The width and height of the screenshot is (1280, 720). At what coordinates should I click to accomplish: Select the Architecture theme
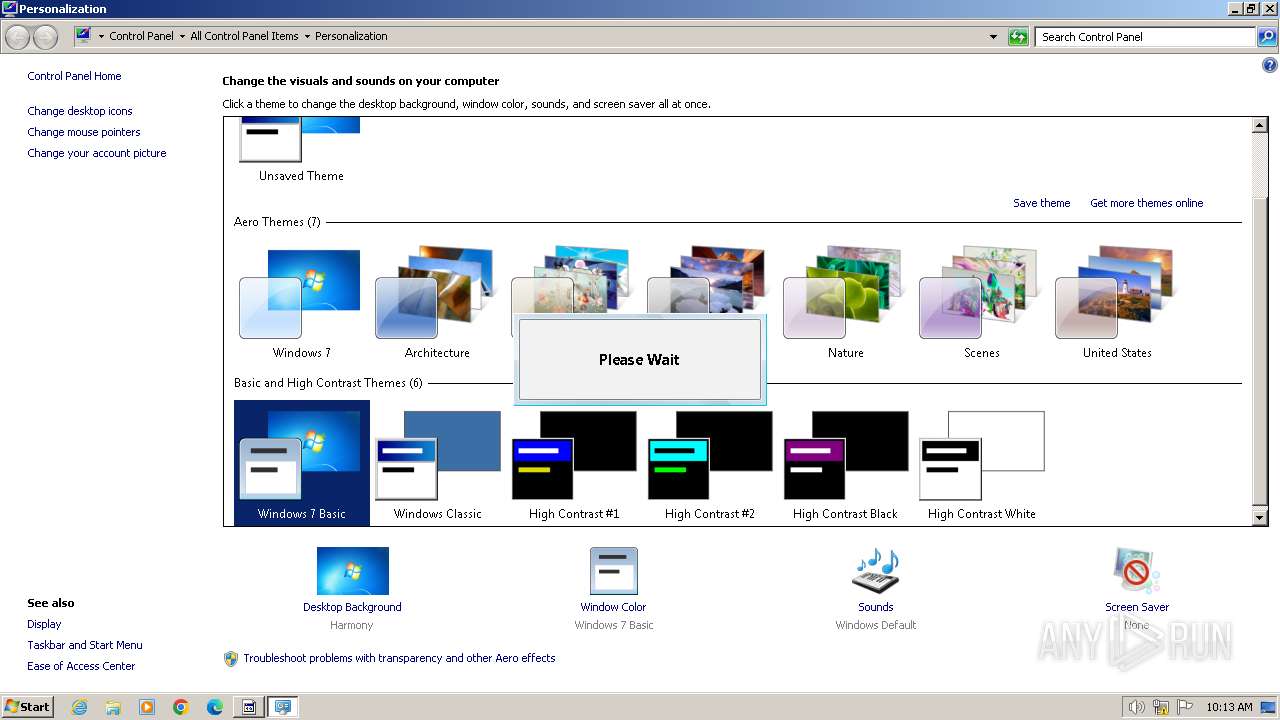coord(437,303)
